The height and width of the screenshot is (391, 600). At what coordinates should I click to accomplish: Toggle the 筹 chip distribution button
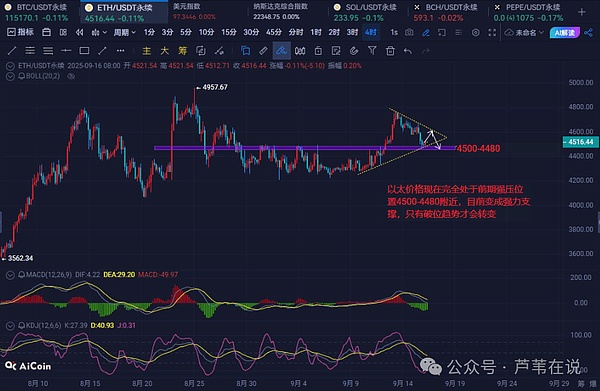coord(183,51)
